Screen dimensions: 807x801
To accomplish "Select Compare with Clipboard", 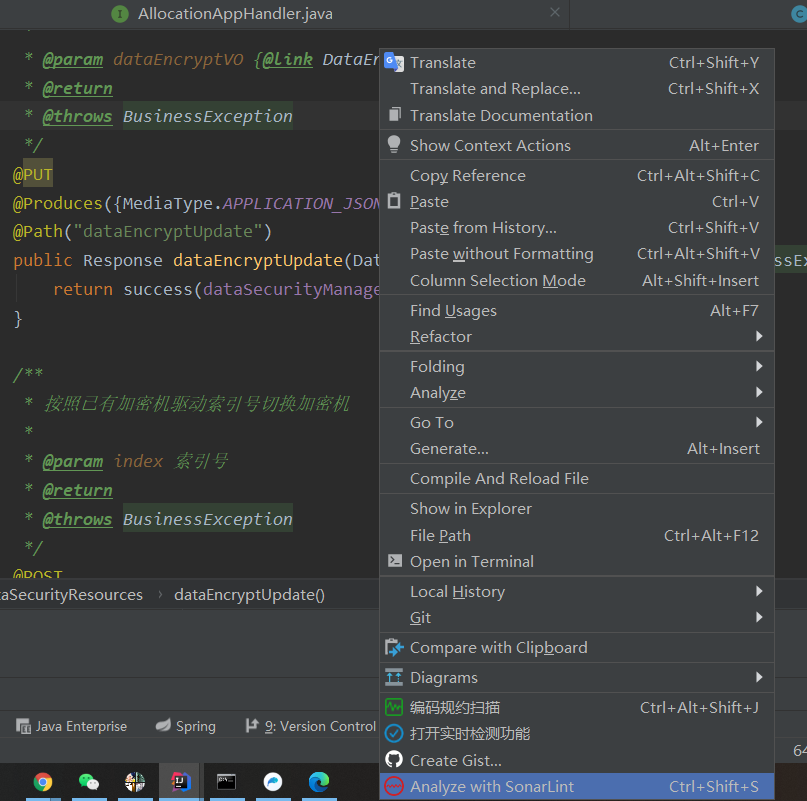I will pos(498,648).
